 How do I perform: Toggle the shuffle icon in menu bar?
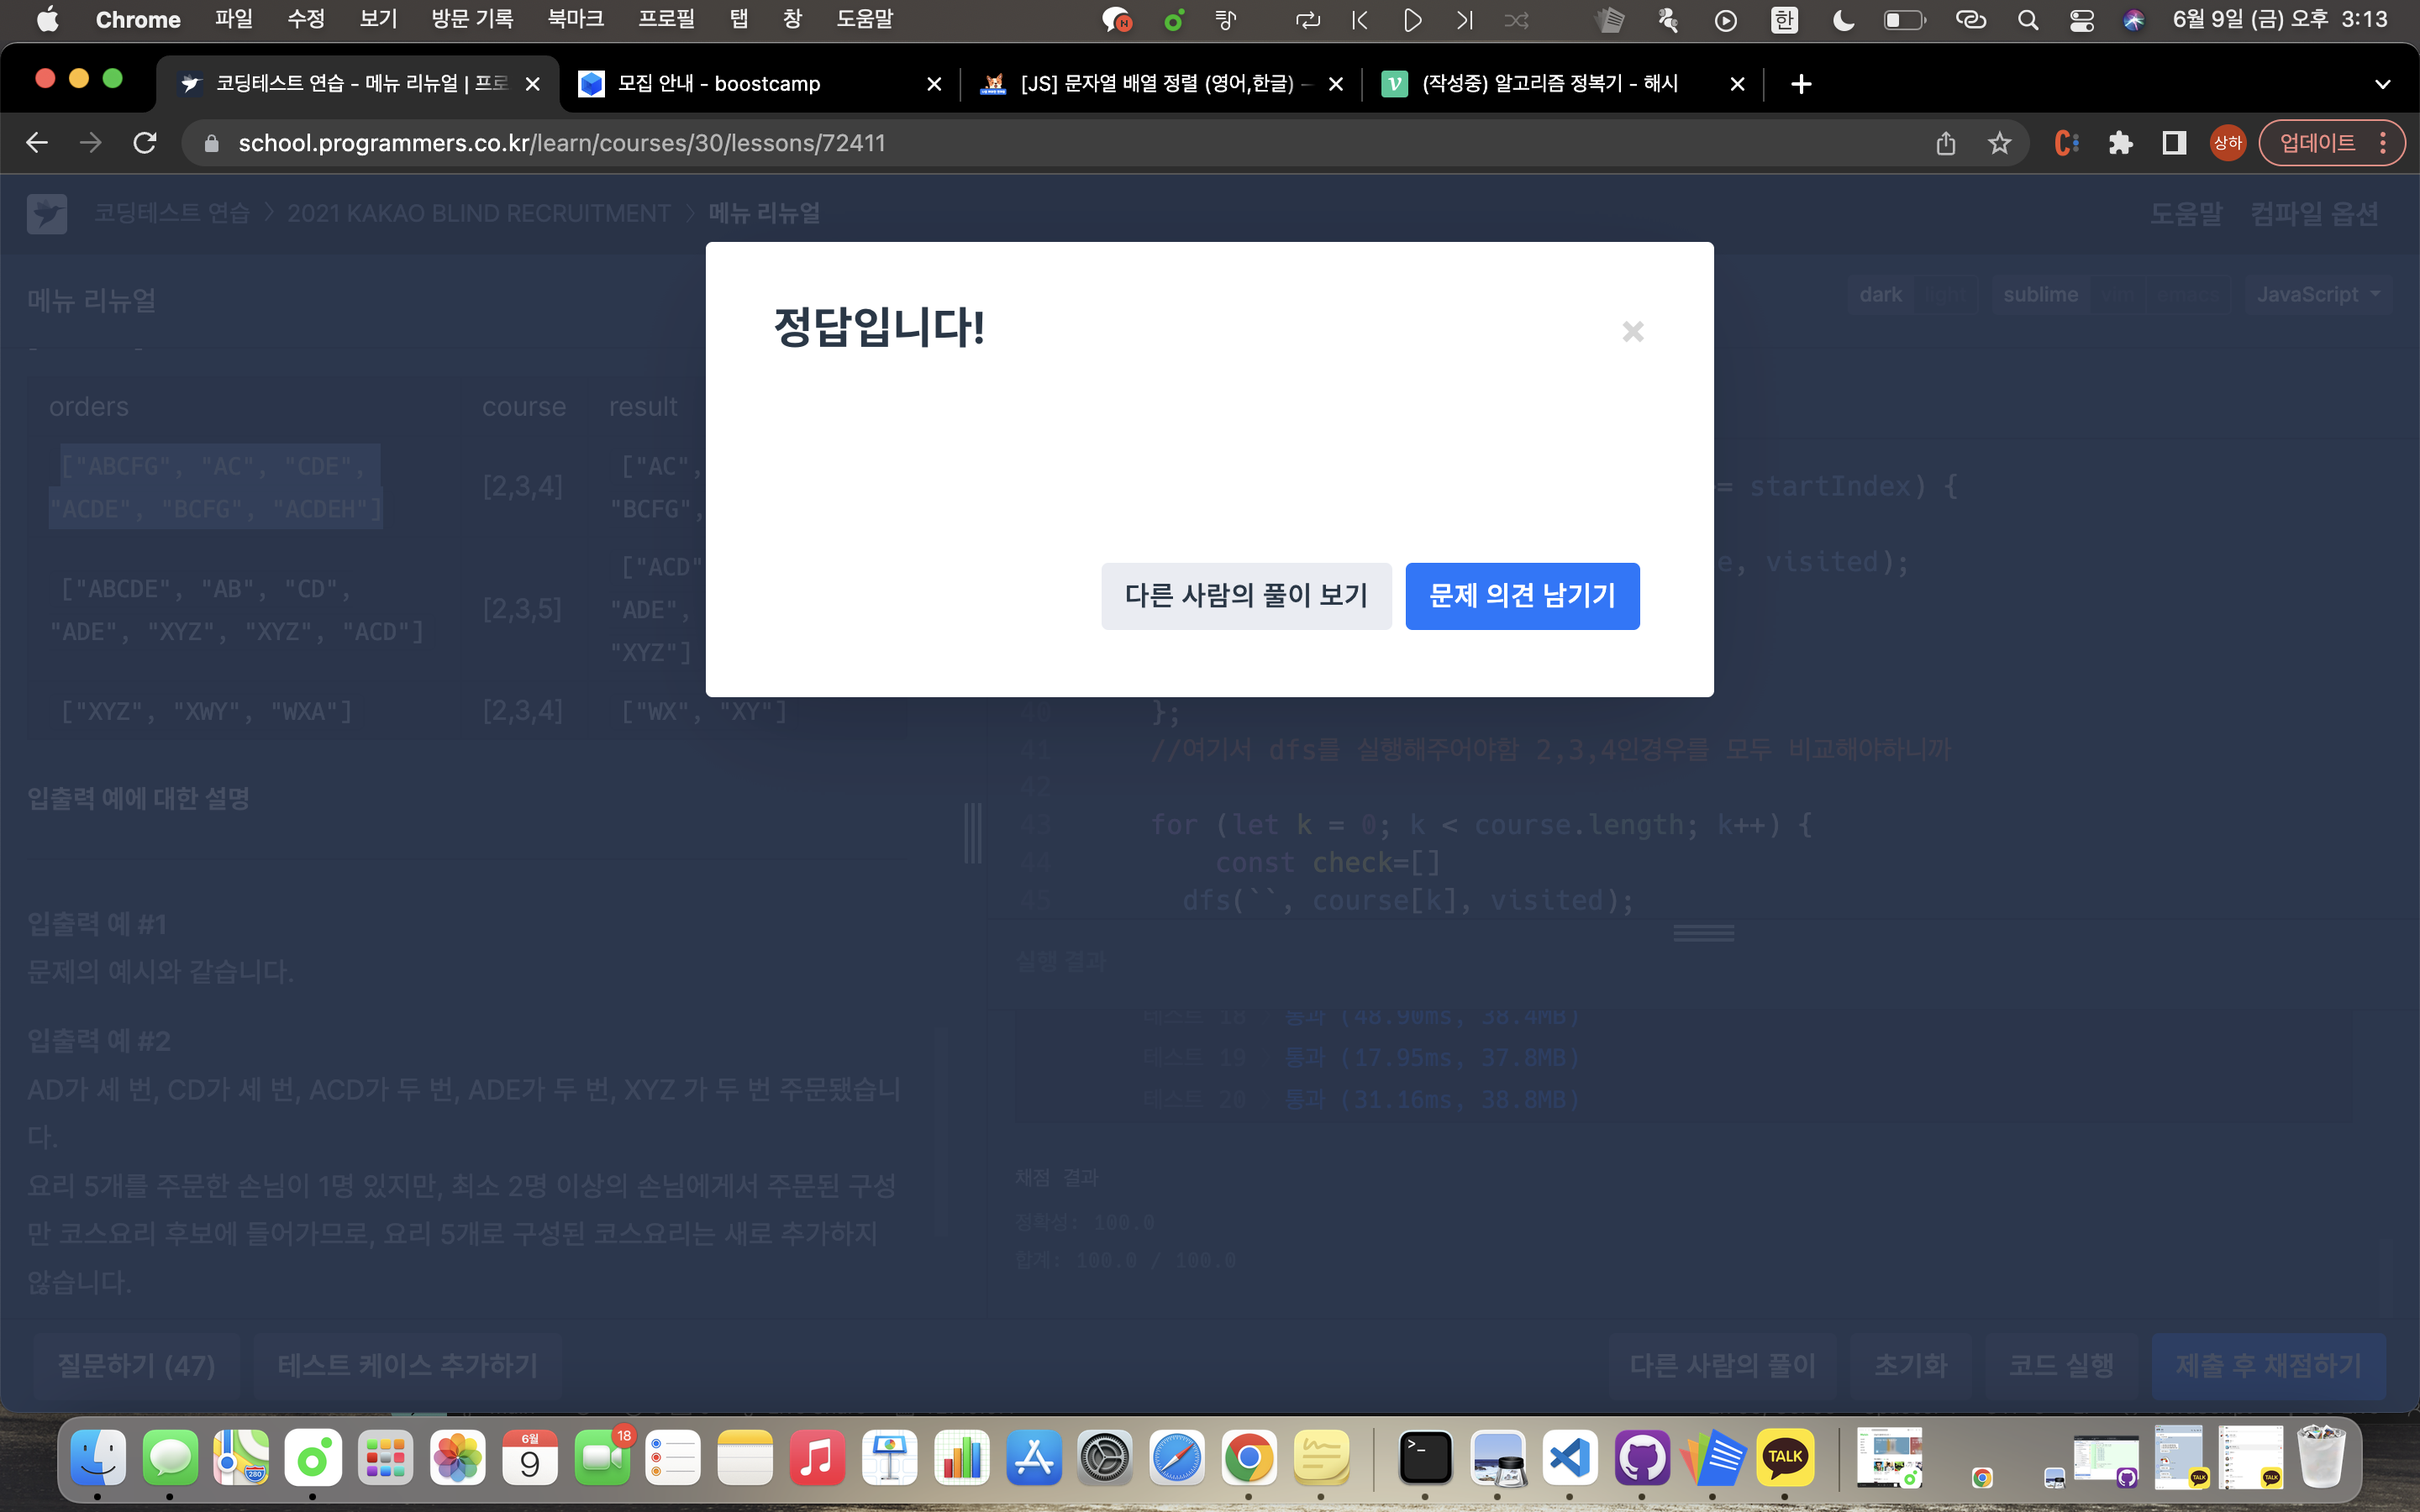point(1516,20)
